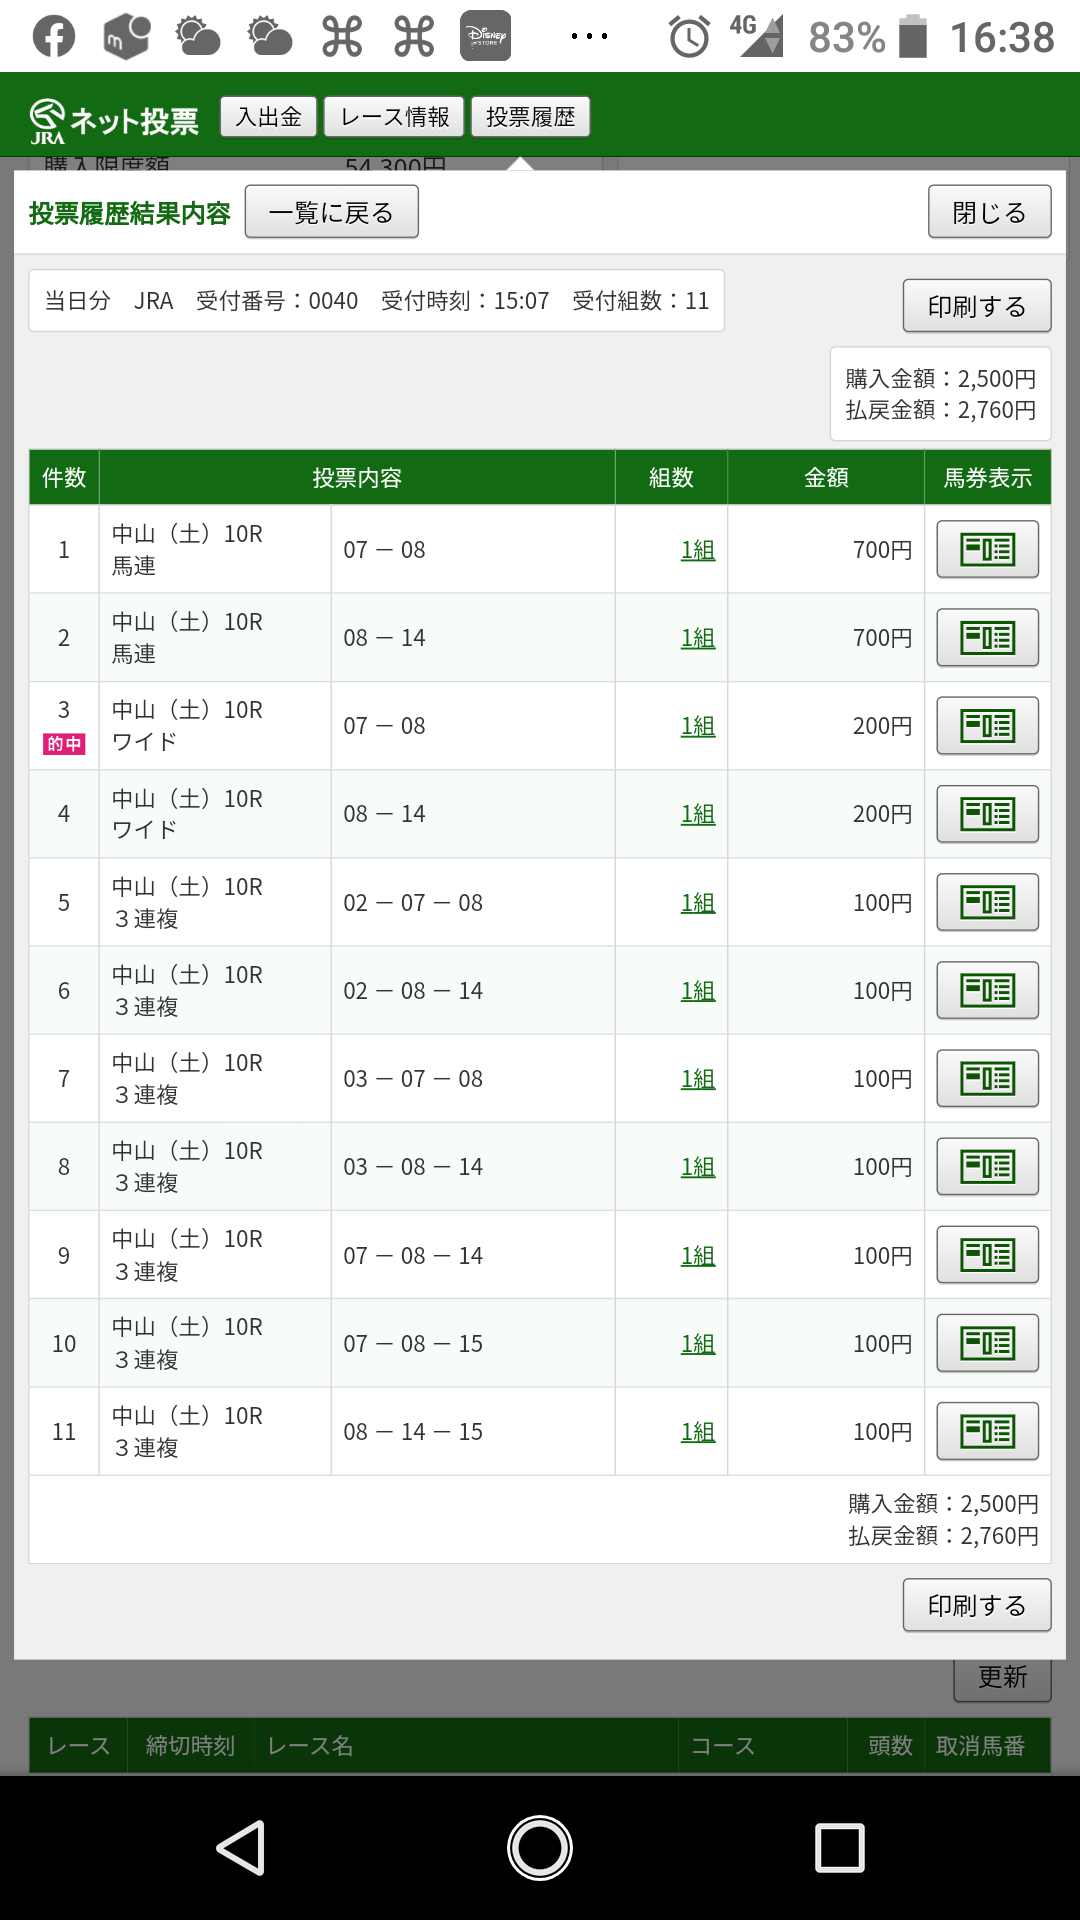Select the 投票履歴 tab
The height and width of the screenshot is (1920, 1080).
click(530, 117)
